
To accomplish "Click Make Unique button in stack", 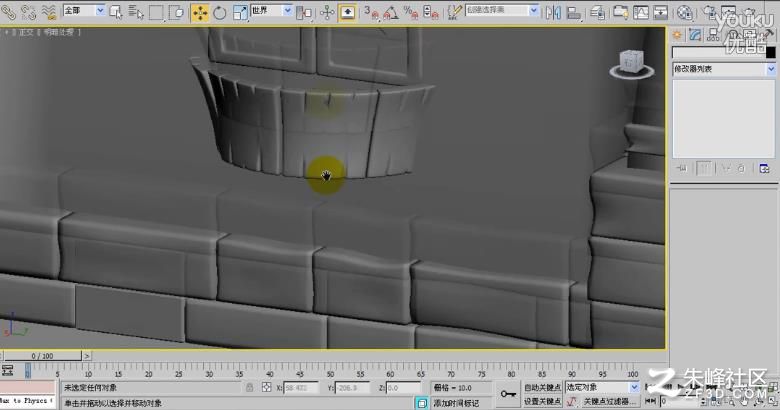I will coord(726,169).
